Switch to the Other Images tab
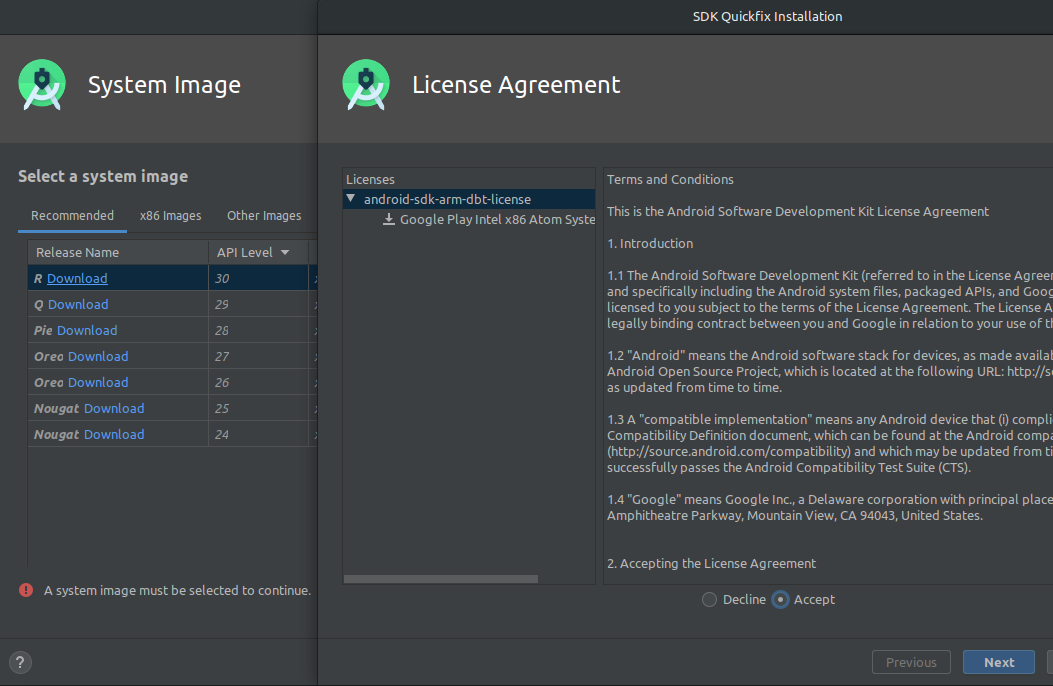 [264, 215]
